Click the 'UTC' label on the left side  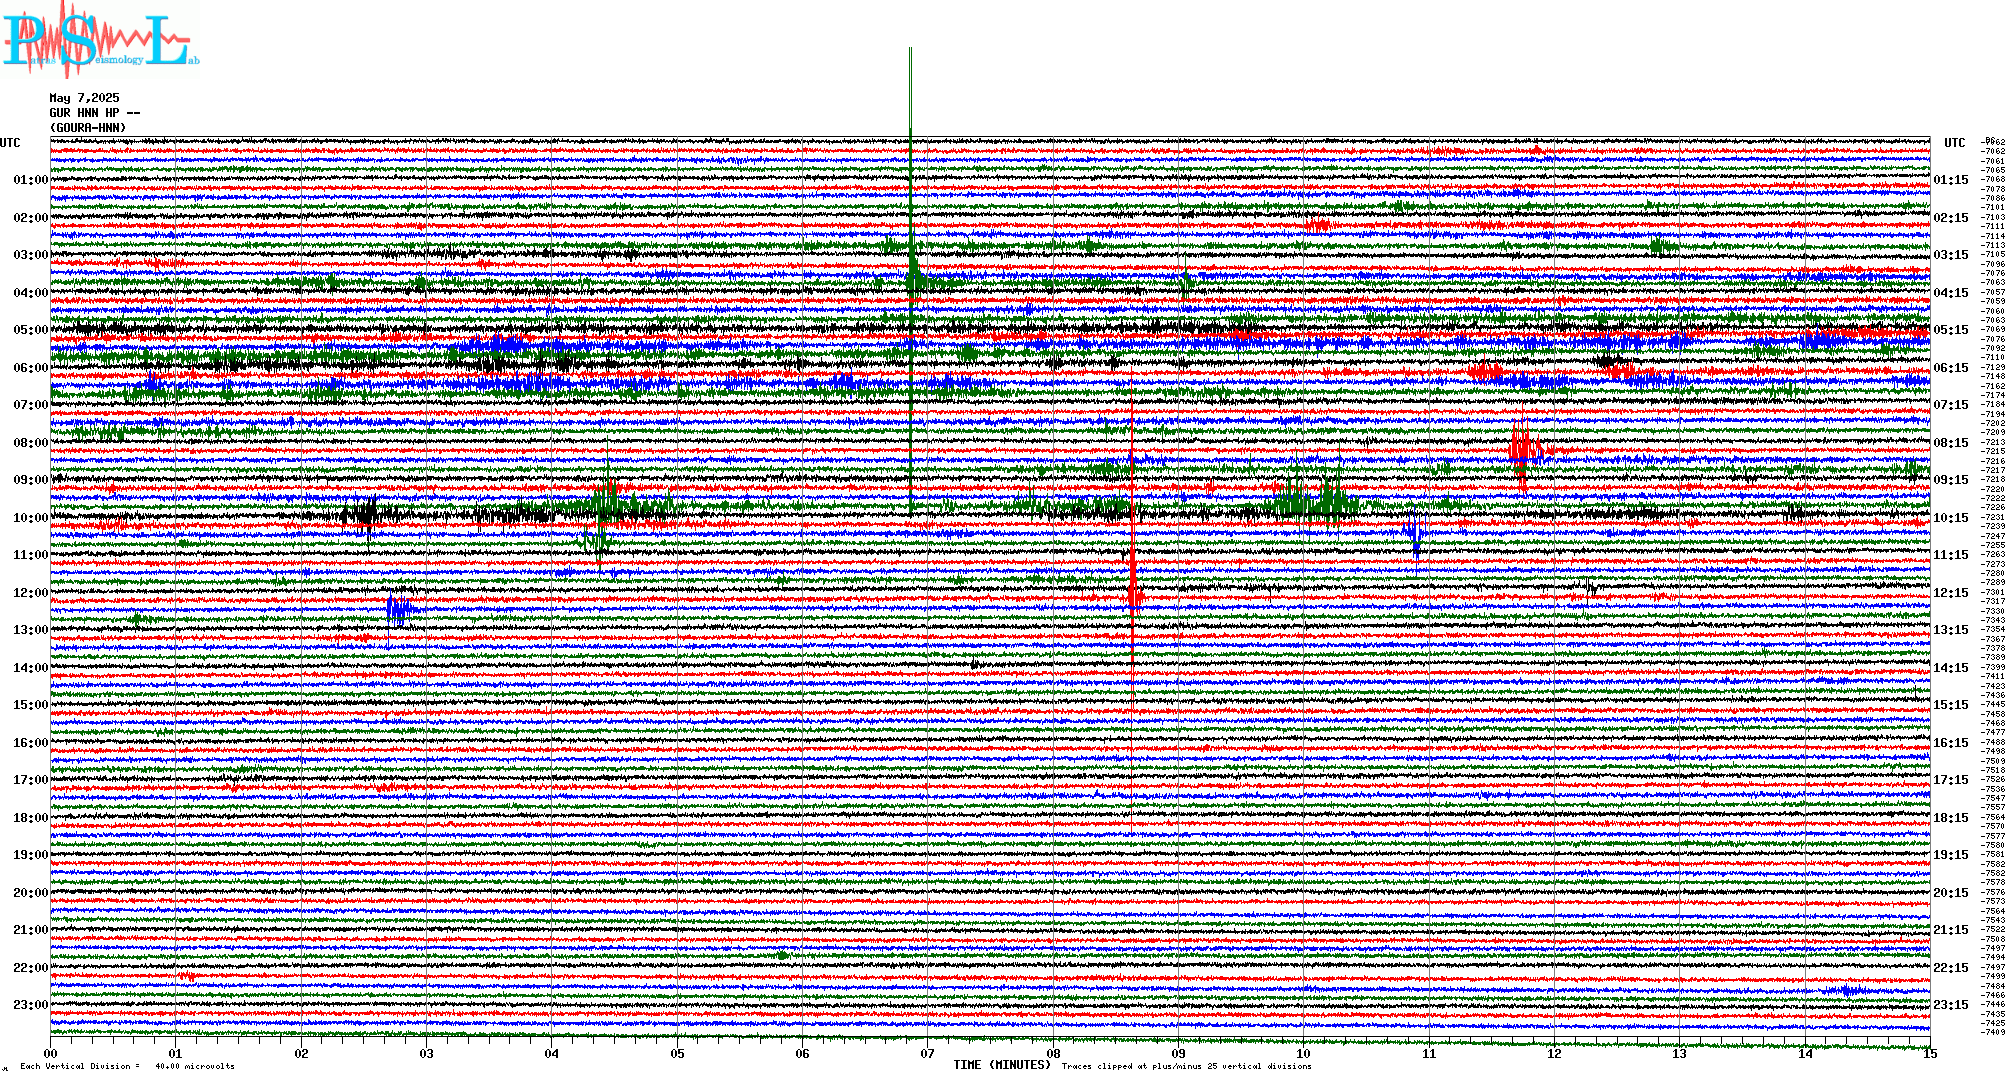tap(10, 143)
